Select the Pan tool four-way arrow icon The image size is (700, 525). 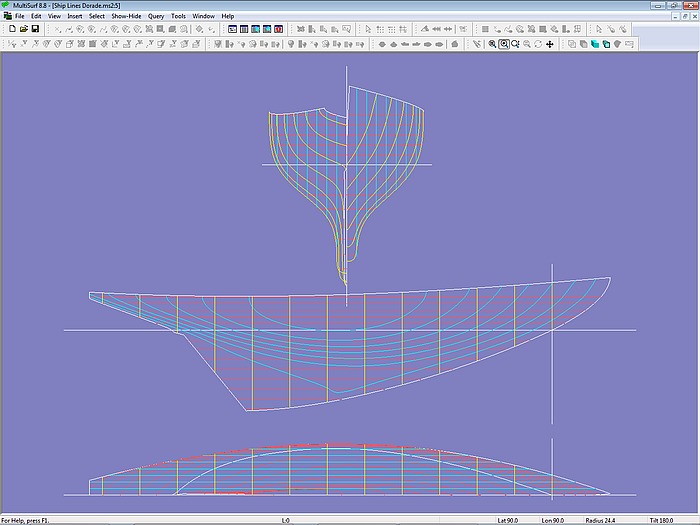[550, 44]
